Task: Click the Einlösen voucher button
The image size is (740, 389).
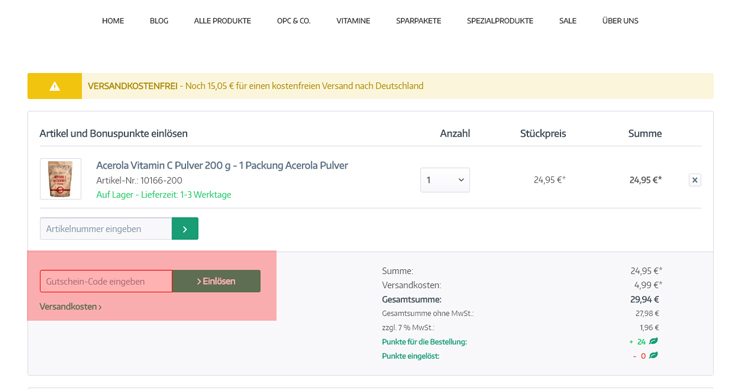Action: [x=216, y=281]
